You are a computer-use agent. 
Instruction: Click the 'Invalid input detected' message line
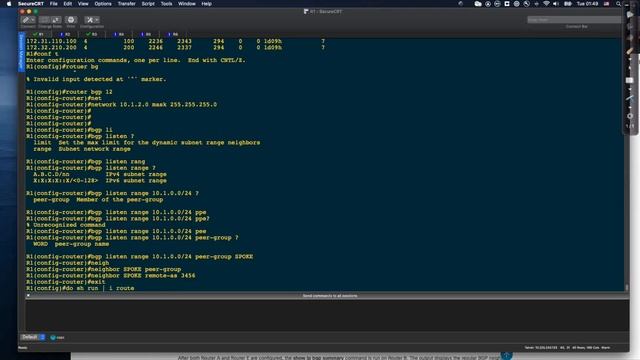(x=96, y=79)
